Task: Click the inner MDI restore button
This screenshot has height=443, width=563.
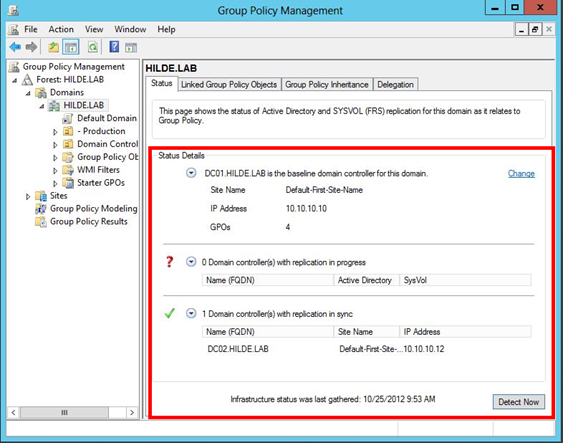Action: tap(535, 29)
